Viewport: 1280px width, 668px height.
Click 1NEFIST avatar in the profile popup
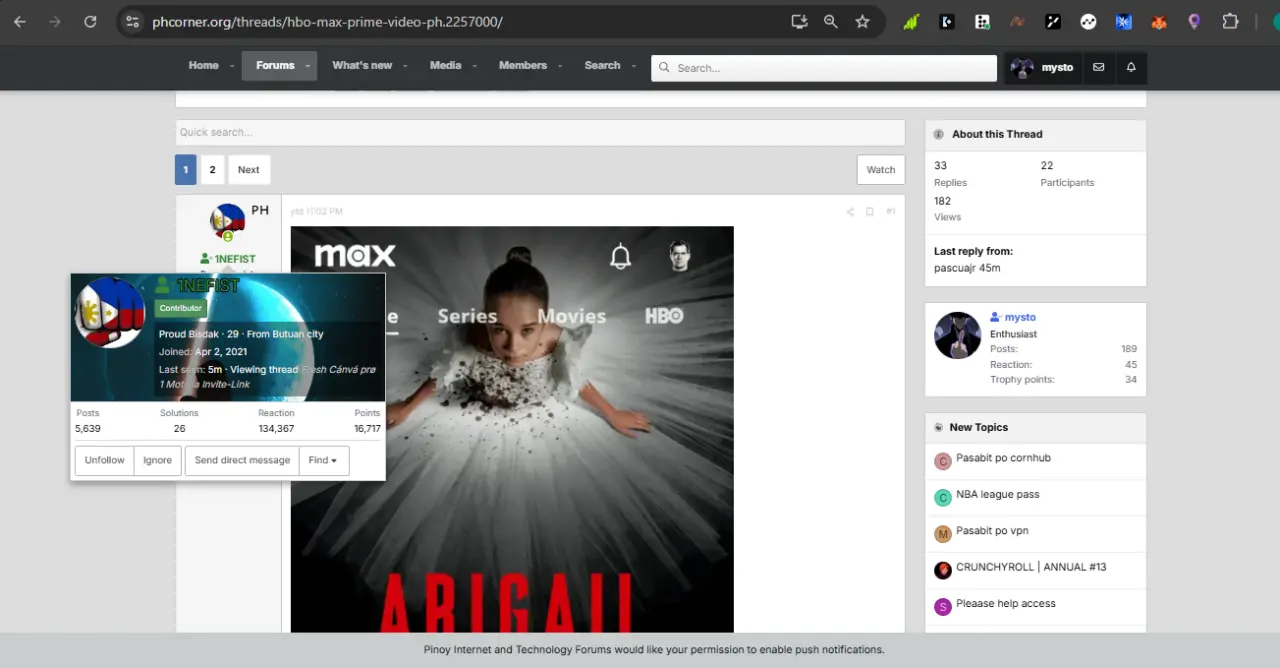110,312
